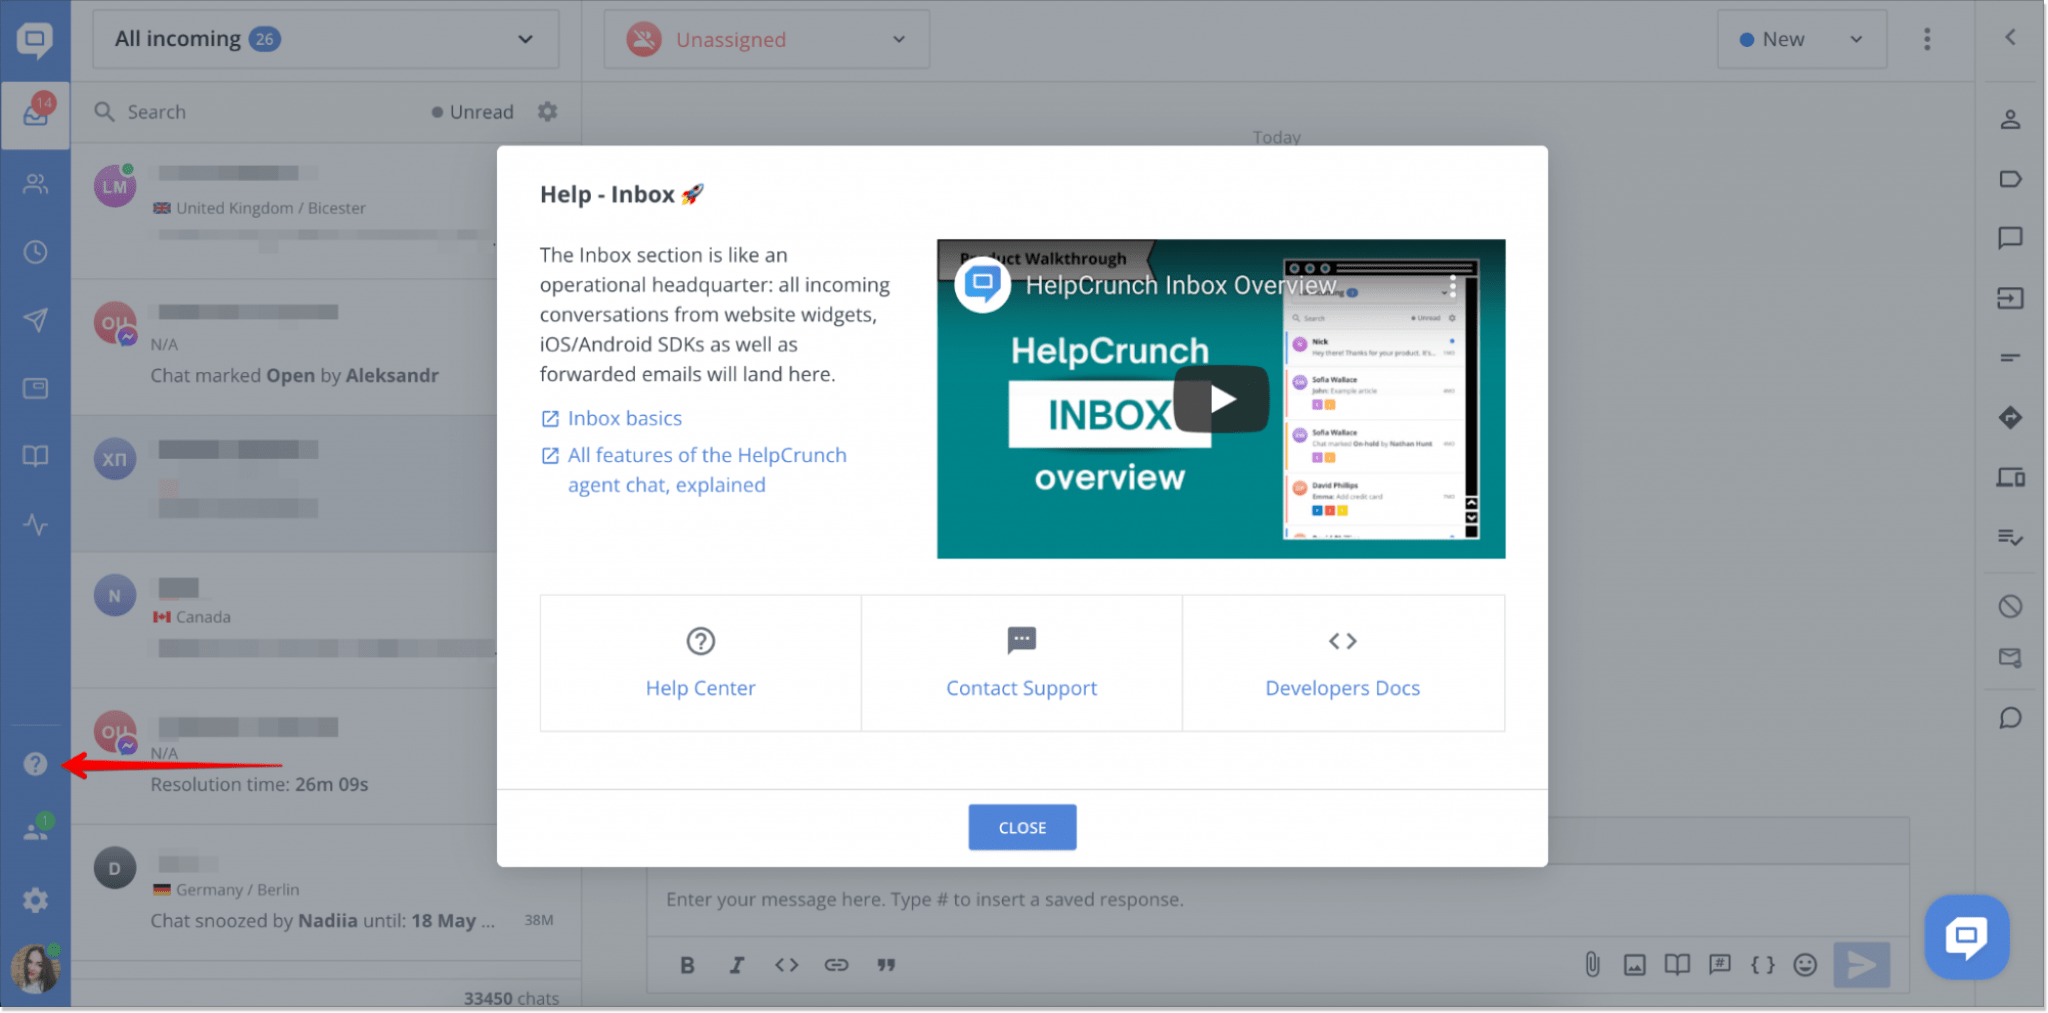Expand the New status dropdown
This screenshot has width=2048, height=1013.
tap(1800, 39)
